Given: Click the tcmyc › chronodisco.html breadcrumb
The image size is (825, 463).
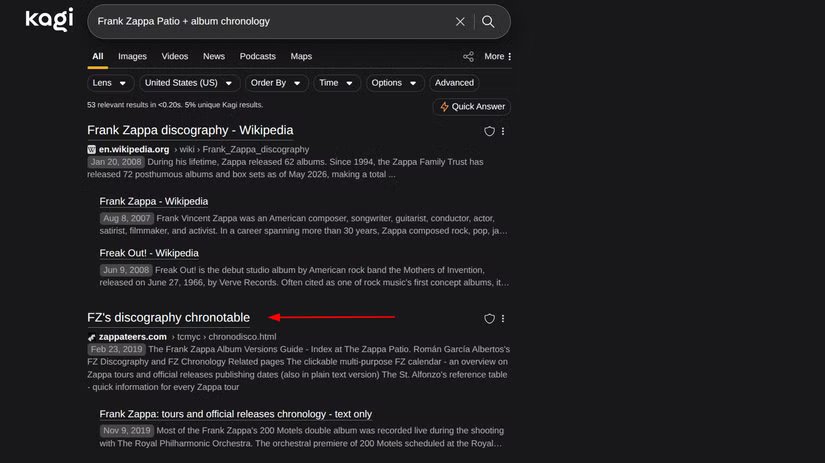Looking at the screenshot, I should 224,337.
